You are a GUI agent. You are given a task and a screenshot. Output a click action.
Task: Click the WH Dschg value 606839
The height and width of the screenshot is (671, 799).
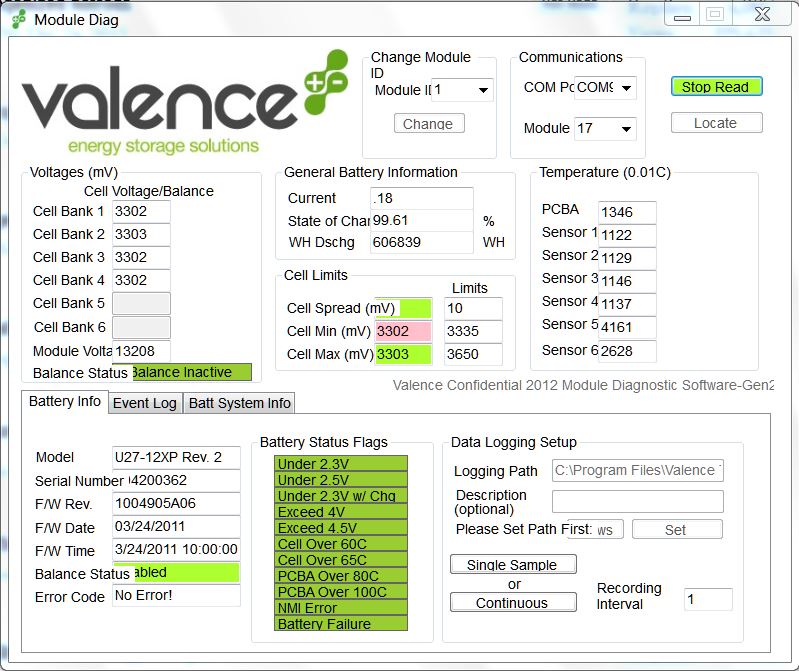coord(422,242)
